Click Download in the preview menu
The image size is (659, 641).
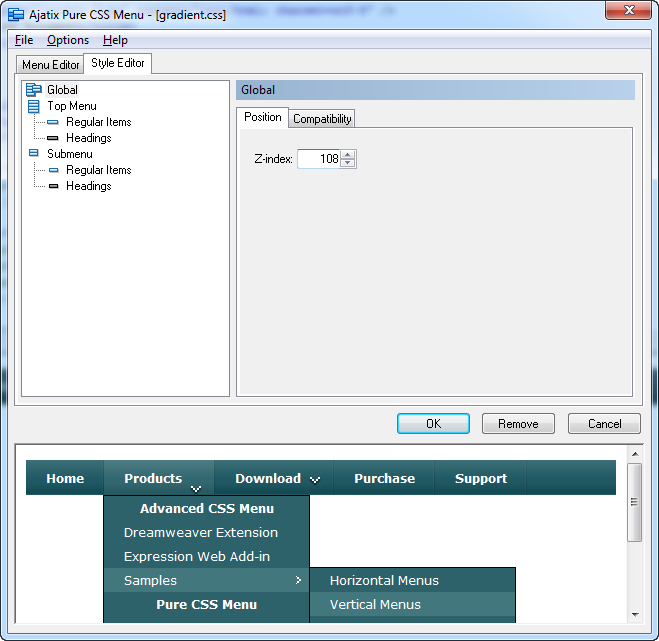[274, 478]
